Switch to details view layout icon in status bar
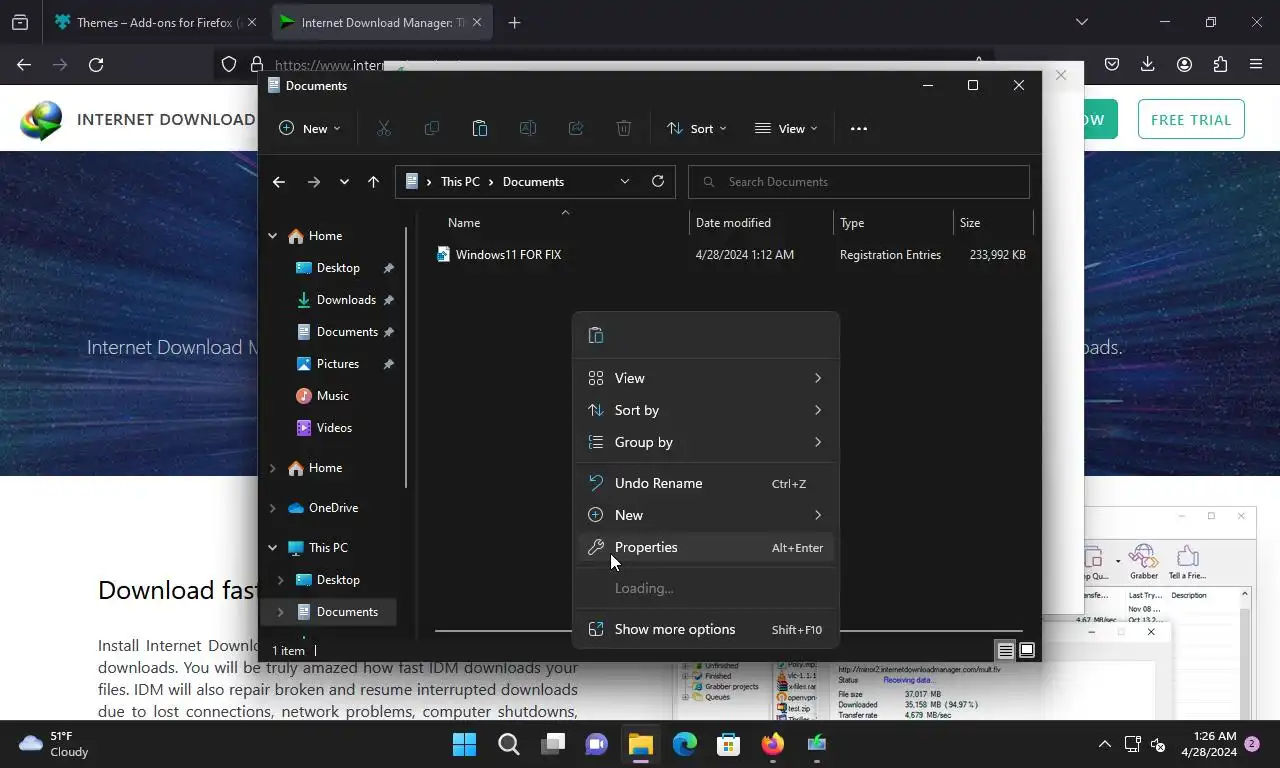 (1005, 650)
